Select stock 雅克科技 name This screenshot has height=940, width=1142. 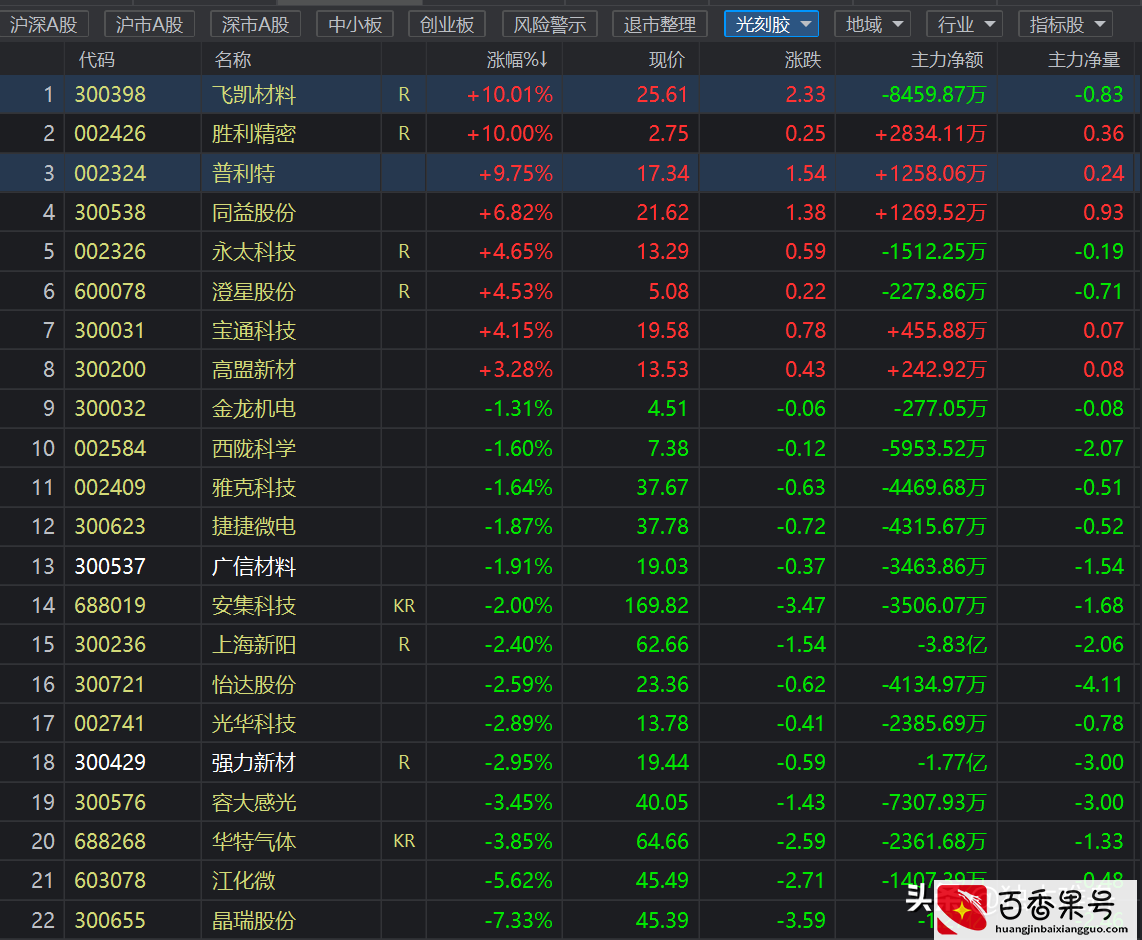click(253, 487)
